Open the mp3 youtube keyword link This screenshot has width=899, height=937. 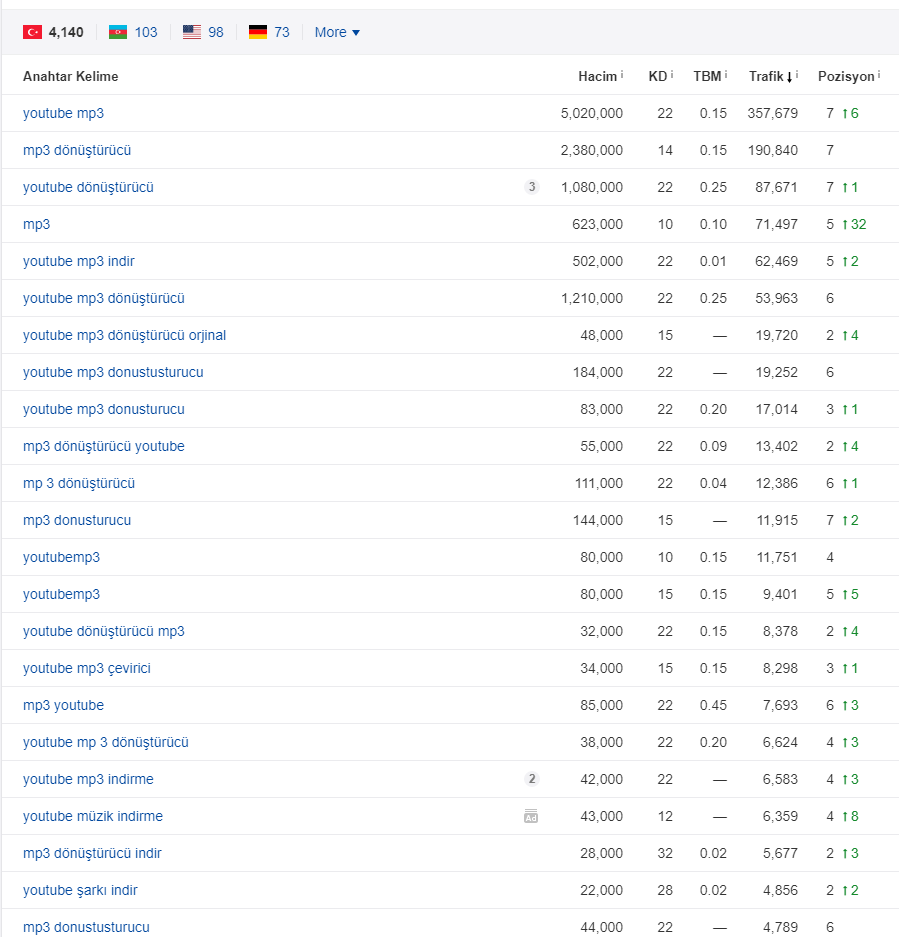(63, 705)
